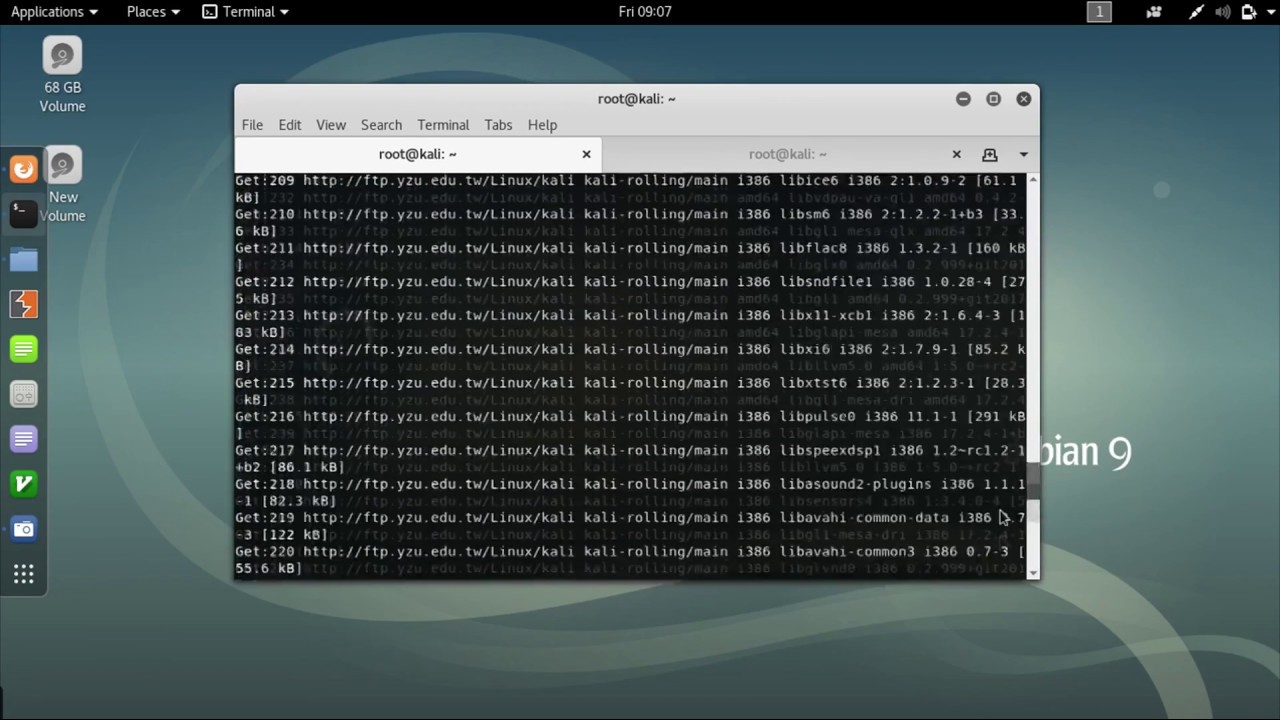Open the workspace 1 indicator
The height and width of the screenshot is (720, 1280).
click(1099, 12)
